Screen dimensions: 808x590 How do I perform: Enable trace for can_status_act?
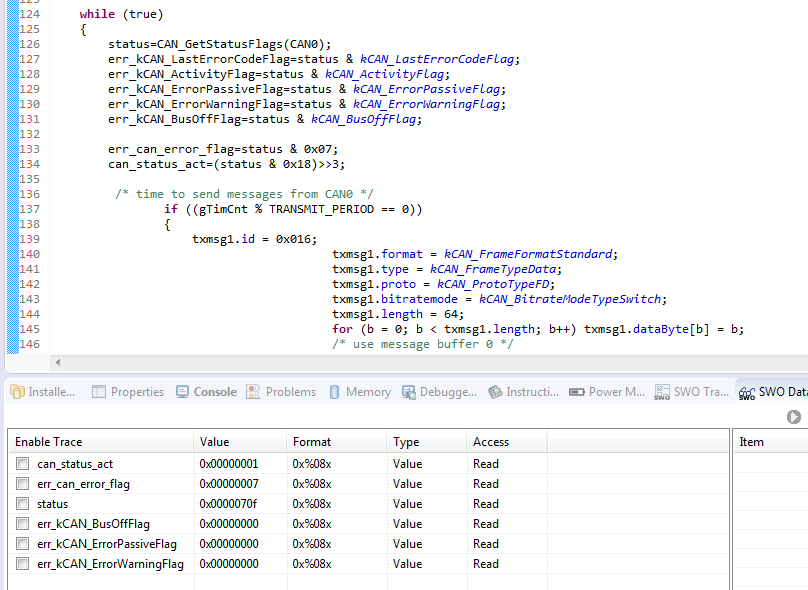point(22,464)
